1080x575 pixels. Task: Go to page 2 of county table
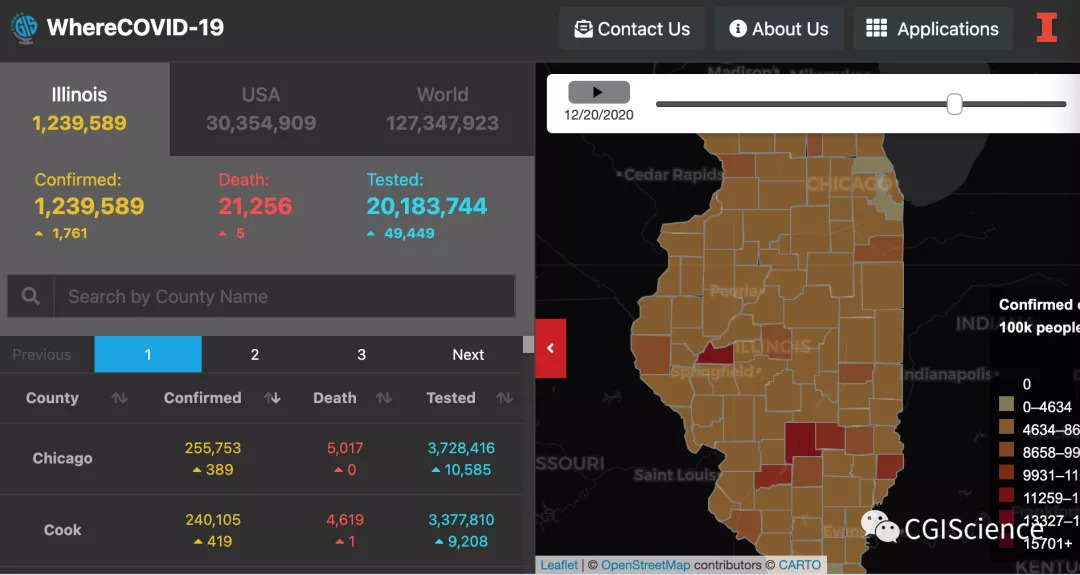pyautogui.click(x=255, y=355)
